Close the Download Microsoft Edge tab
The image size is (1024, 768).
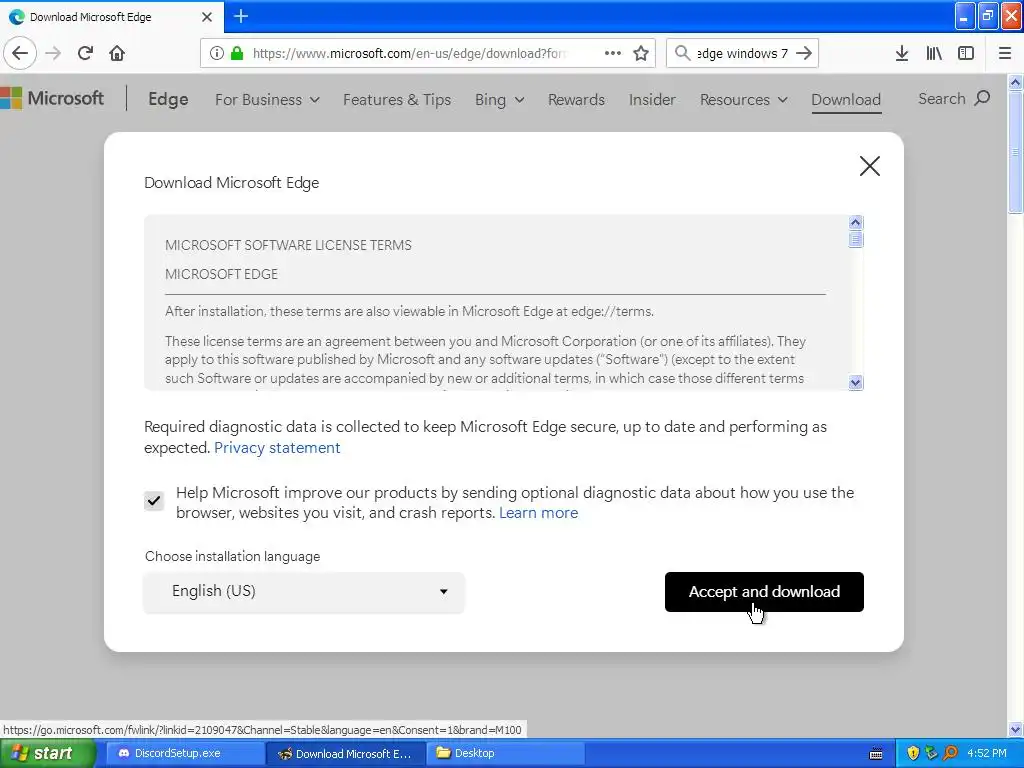207,17
